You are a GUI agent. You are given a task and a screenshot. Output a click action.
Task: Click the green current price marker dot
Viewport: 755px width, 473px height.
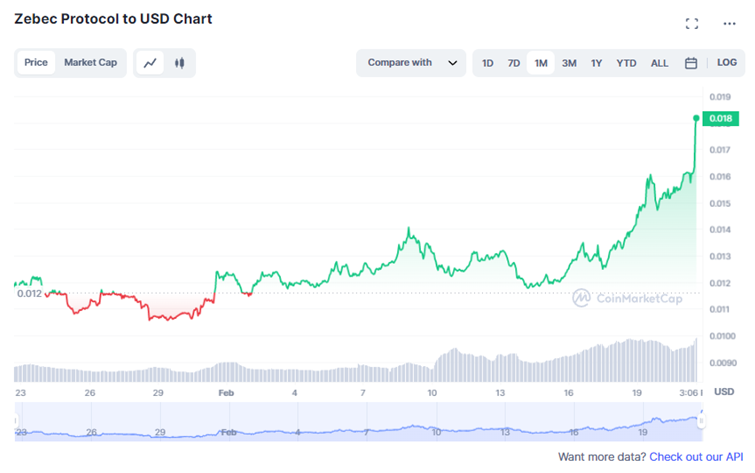696,118
